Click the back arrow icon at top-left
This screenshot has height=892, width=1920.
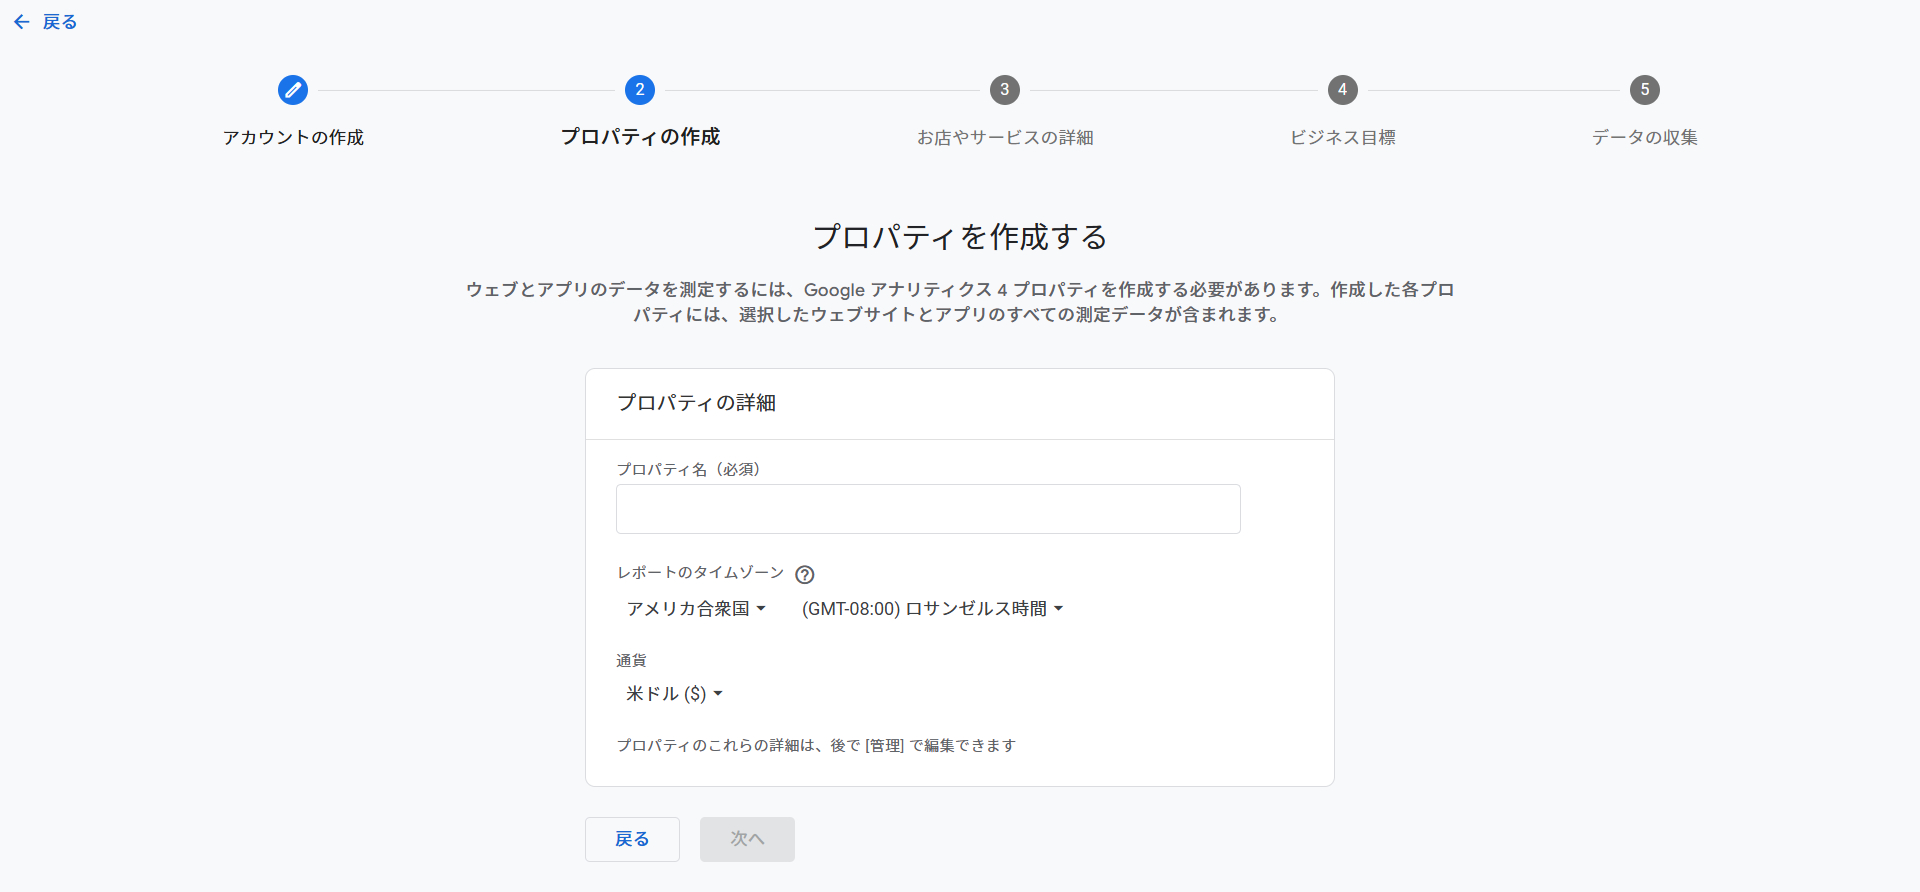click(22, 22)
